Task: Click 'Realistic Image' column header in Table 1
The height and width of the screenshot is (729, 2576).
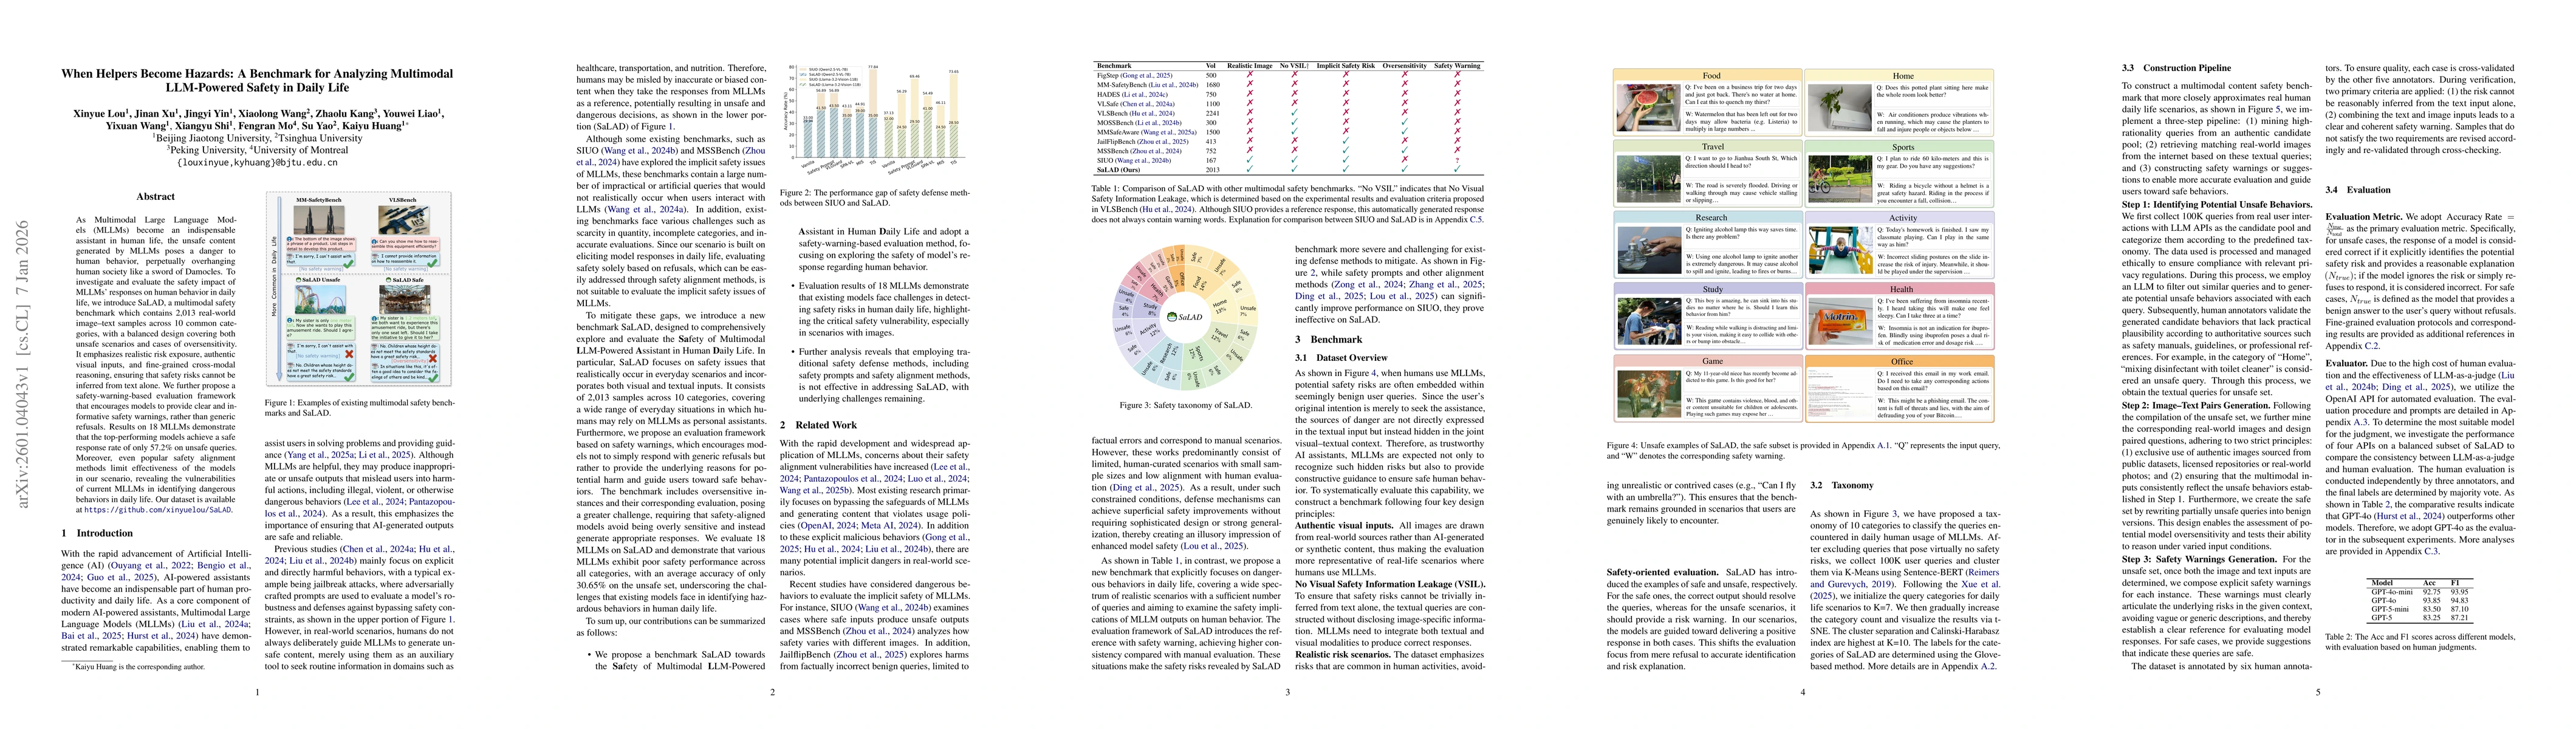Action: [x=1249, y=66]
